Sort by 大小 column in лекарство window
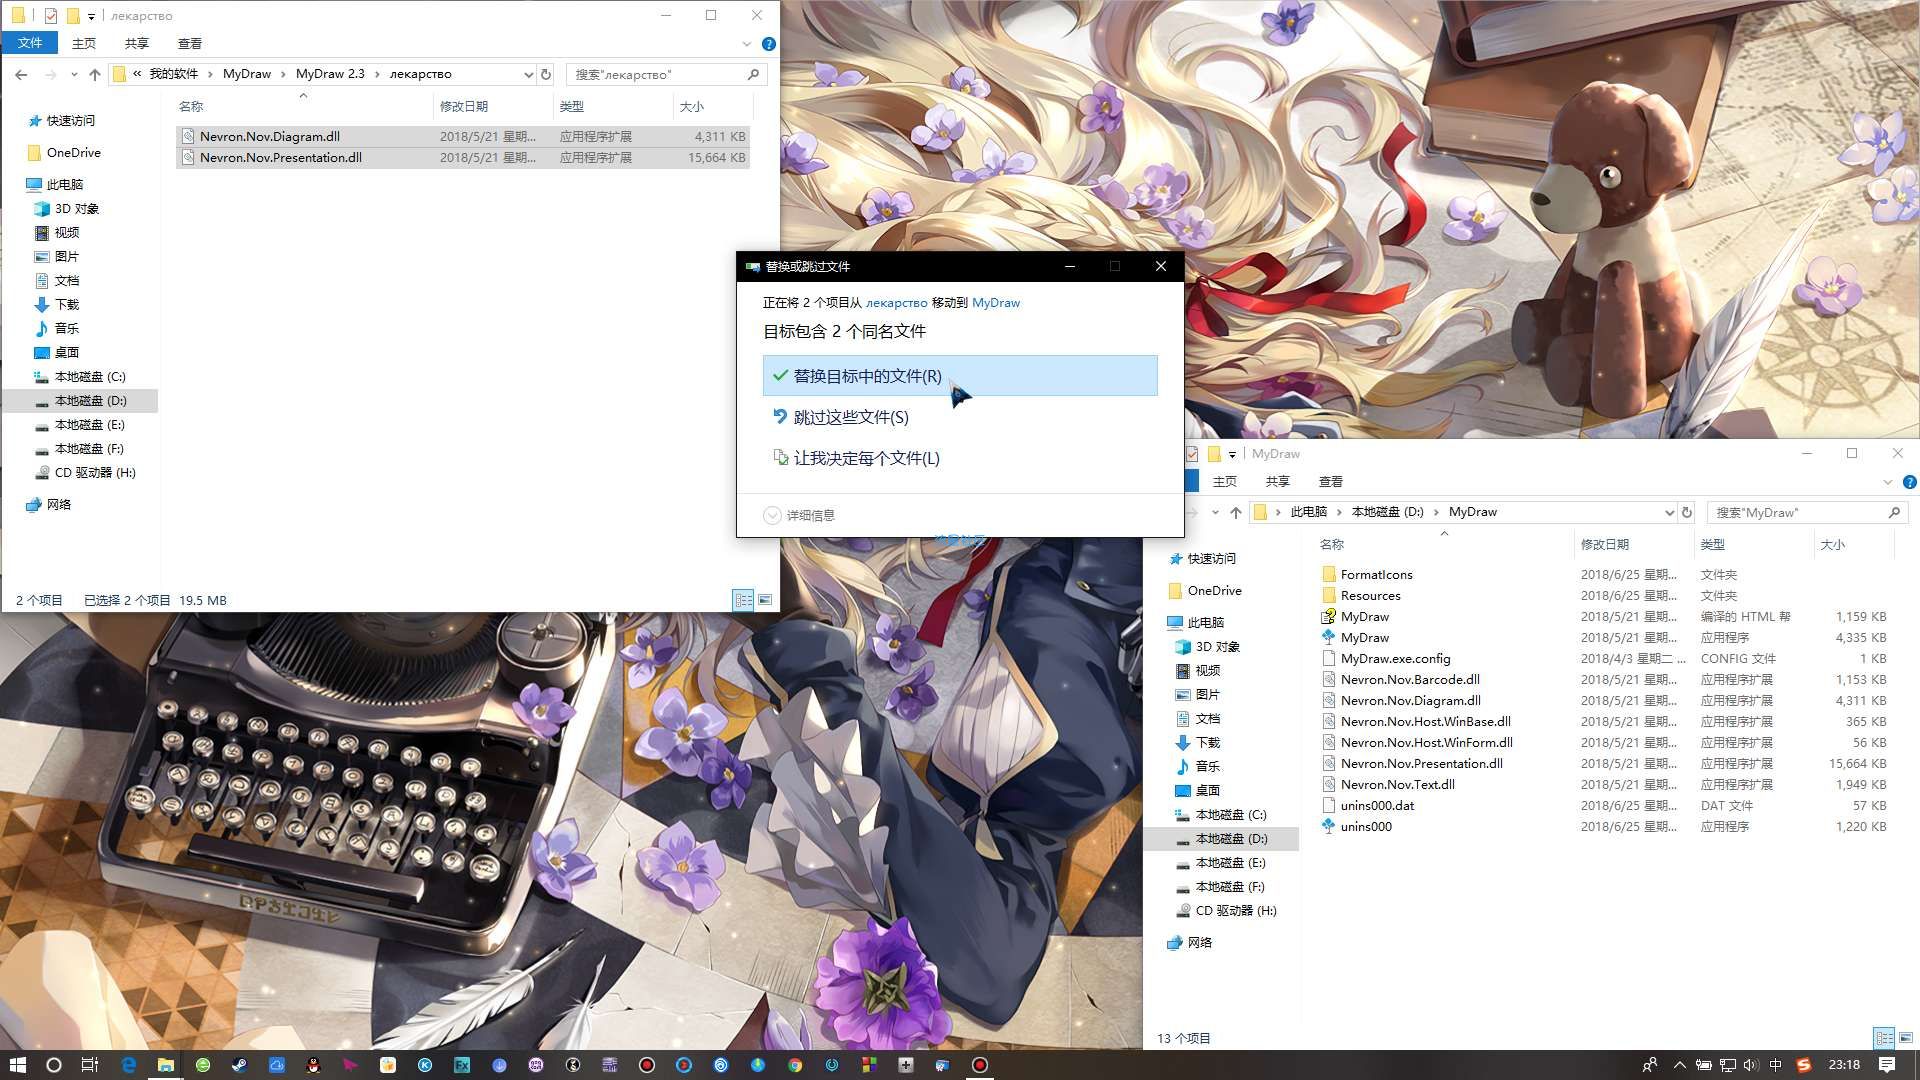The height and width of the screenshot is (1080, 1920). click(713, 106)
